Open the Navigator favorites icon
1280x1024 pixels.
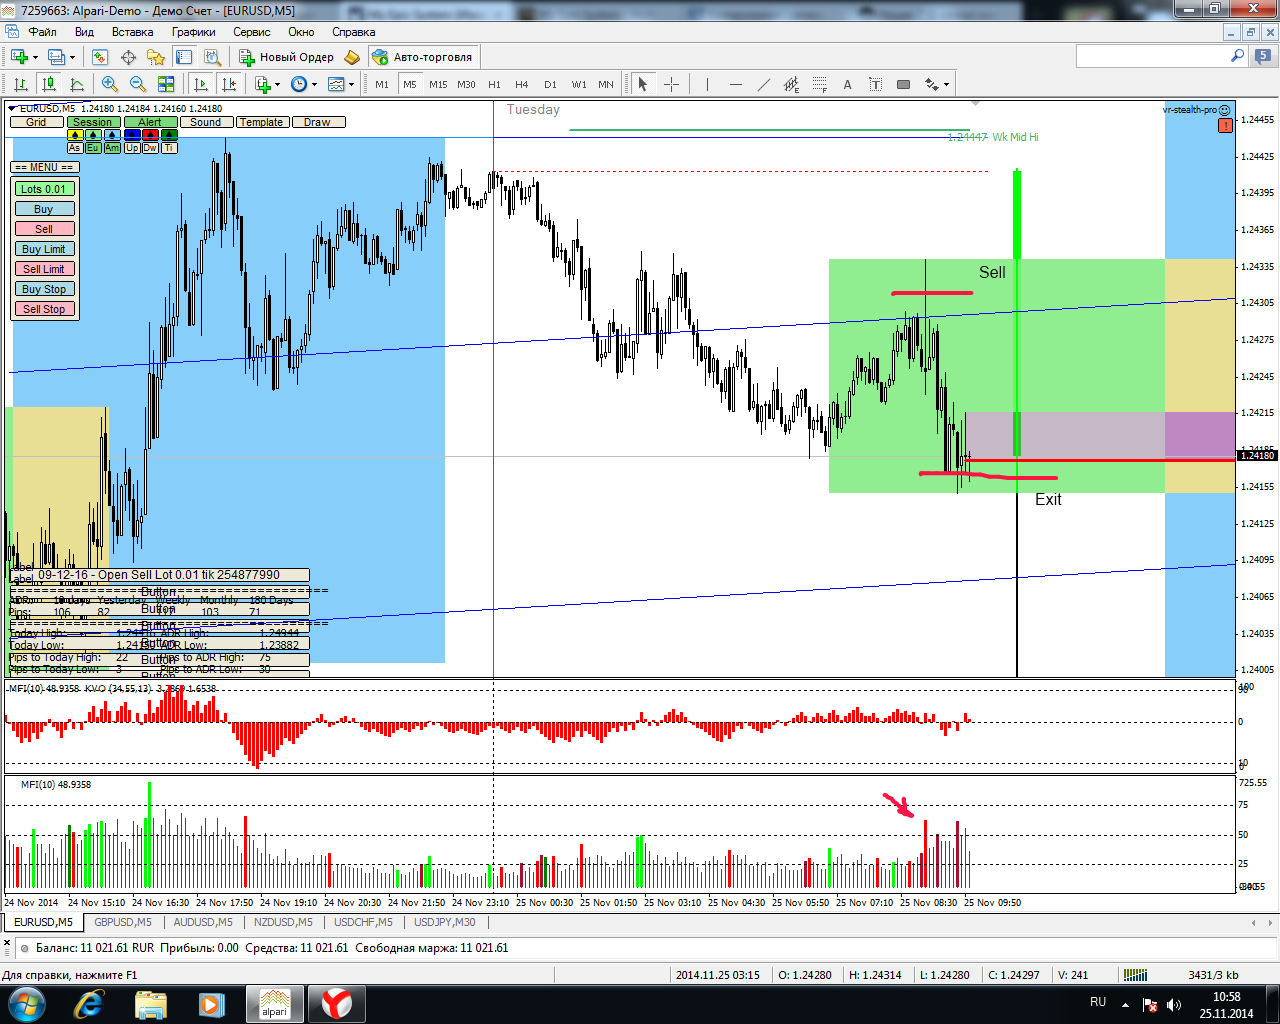(156, 57)
